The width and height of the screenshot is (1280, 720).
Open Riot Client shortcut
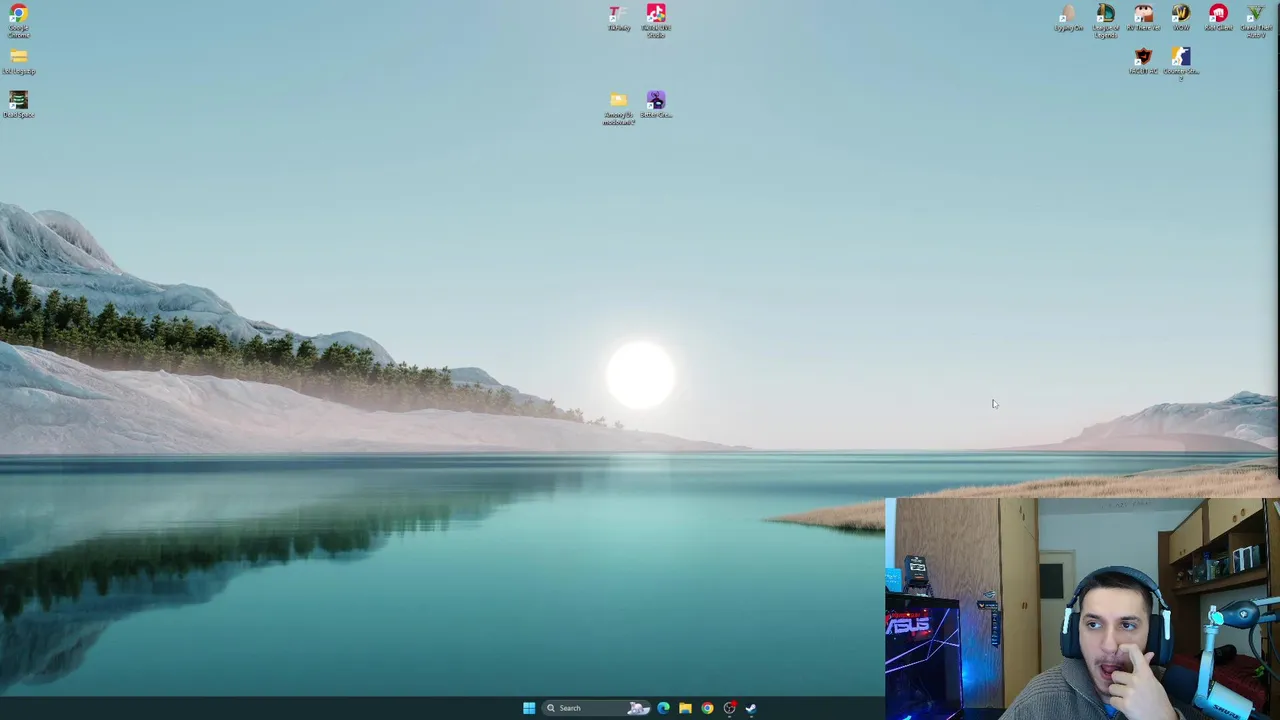click(1218, 18)
